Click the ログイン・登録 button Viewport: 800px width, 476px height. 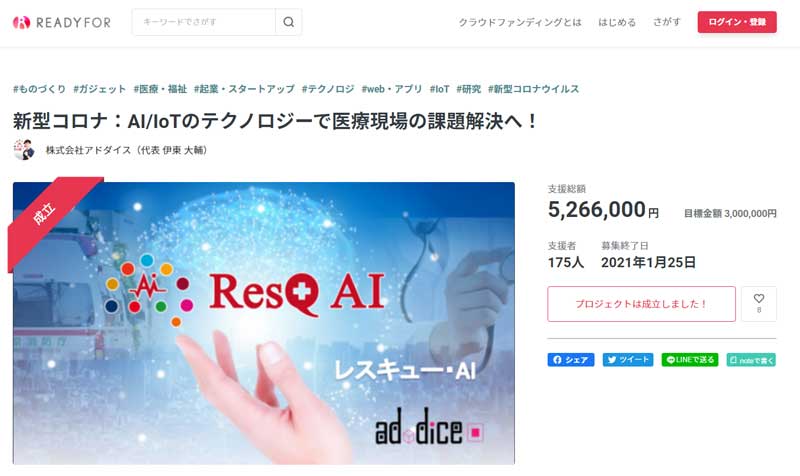click(x=737, y=22)
